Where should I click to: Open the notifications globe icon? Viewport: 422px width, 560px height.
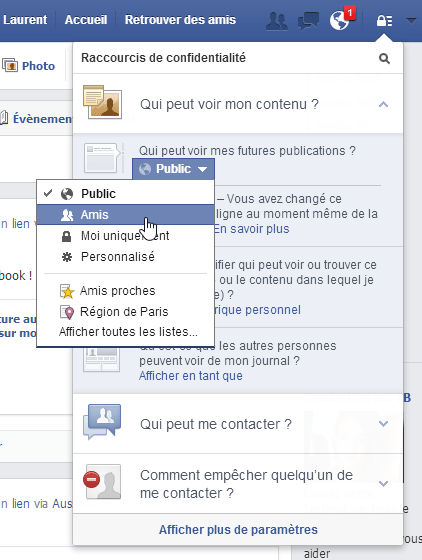(x=339, y=21)
